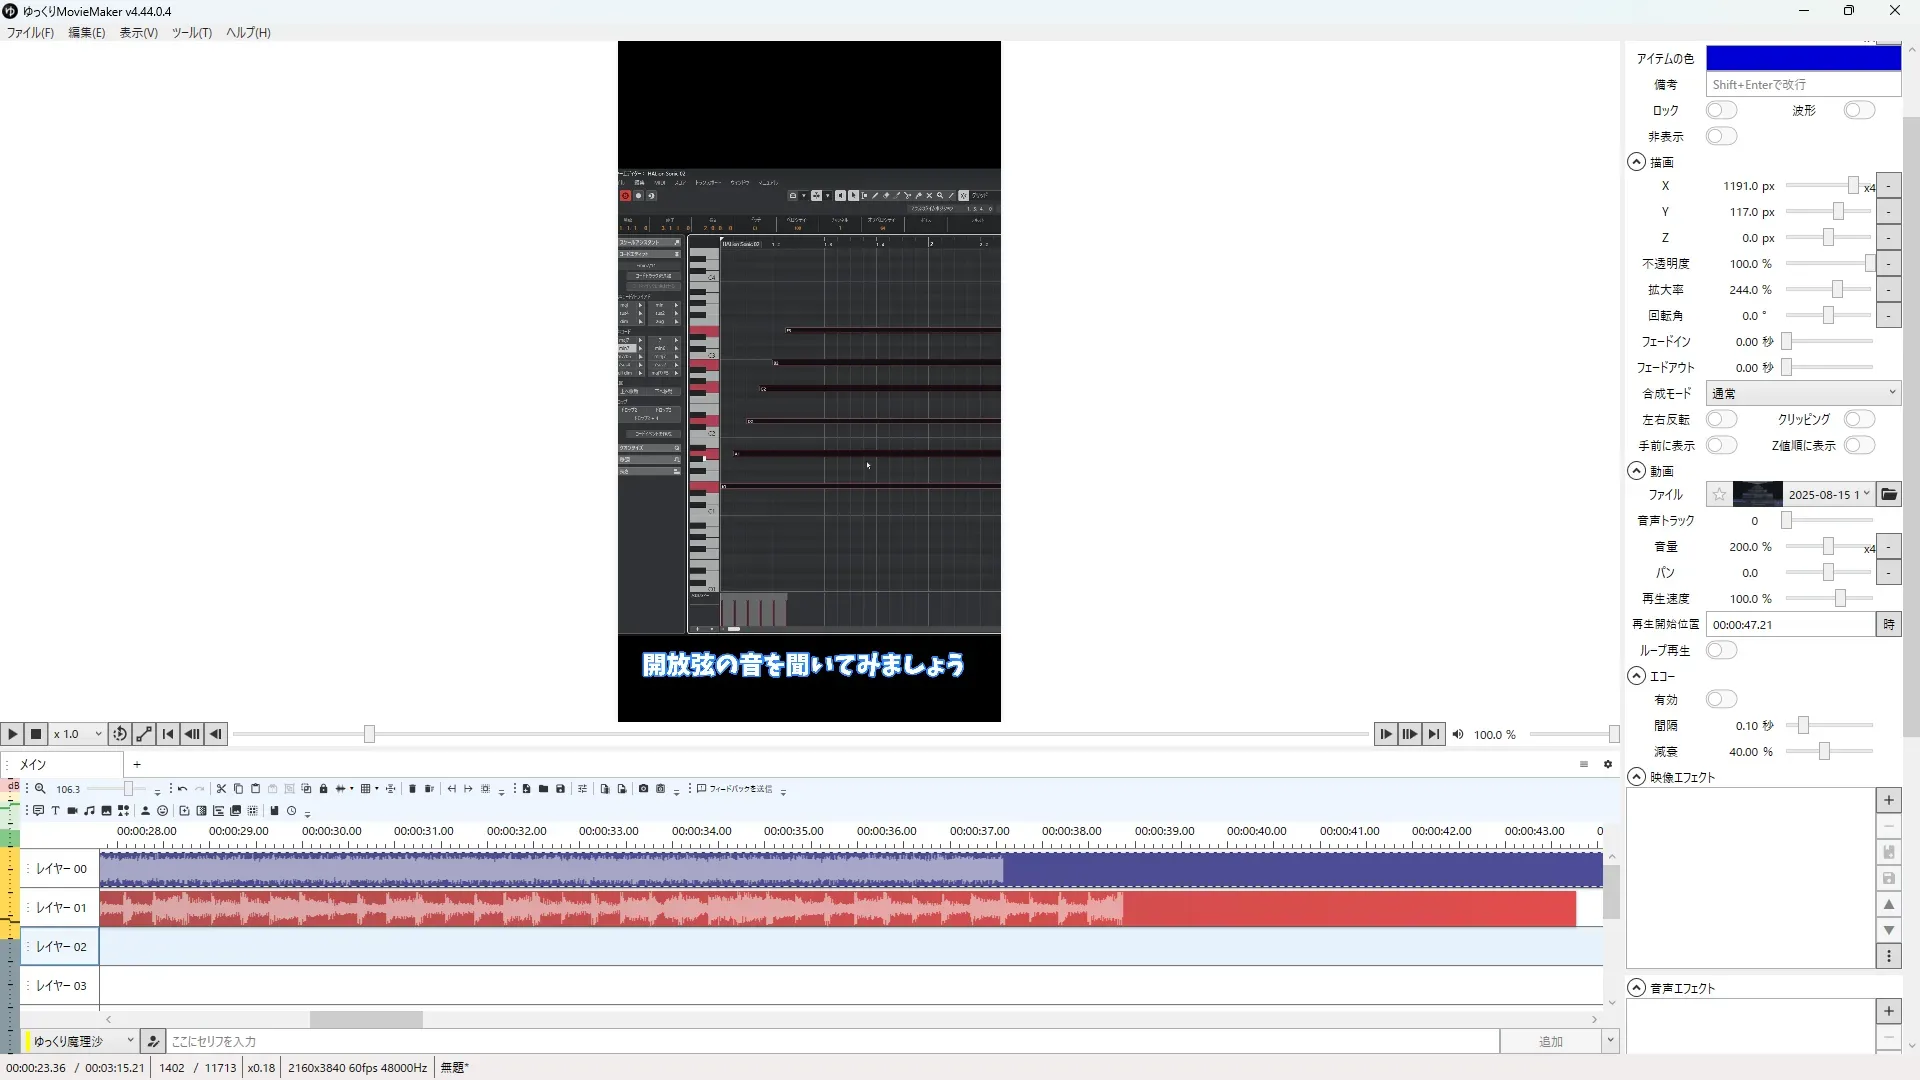This screenshot has width=1920, height=1080.
Task: Add a text item using T icon
Action: pos(55,811)
